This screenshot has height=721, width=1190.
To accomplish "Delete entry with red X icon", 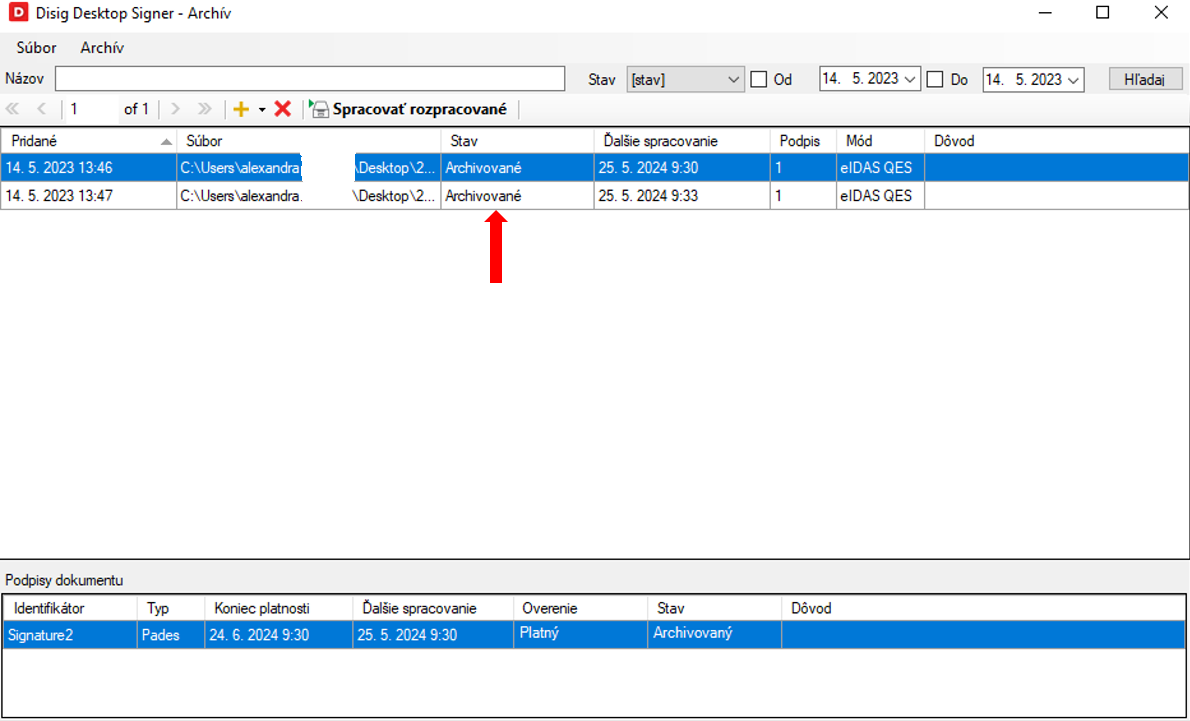I will point(283,109).
